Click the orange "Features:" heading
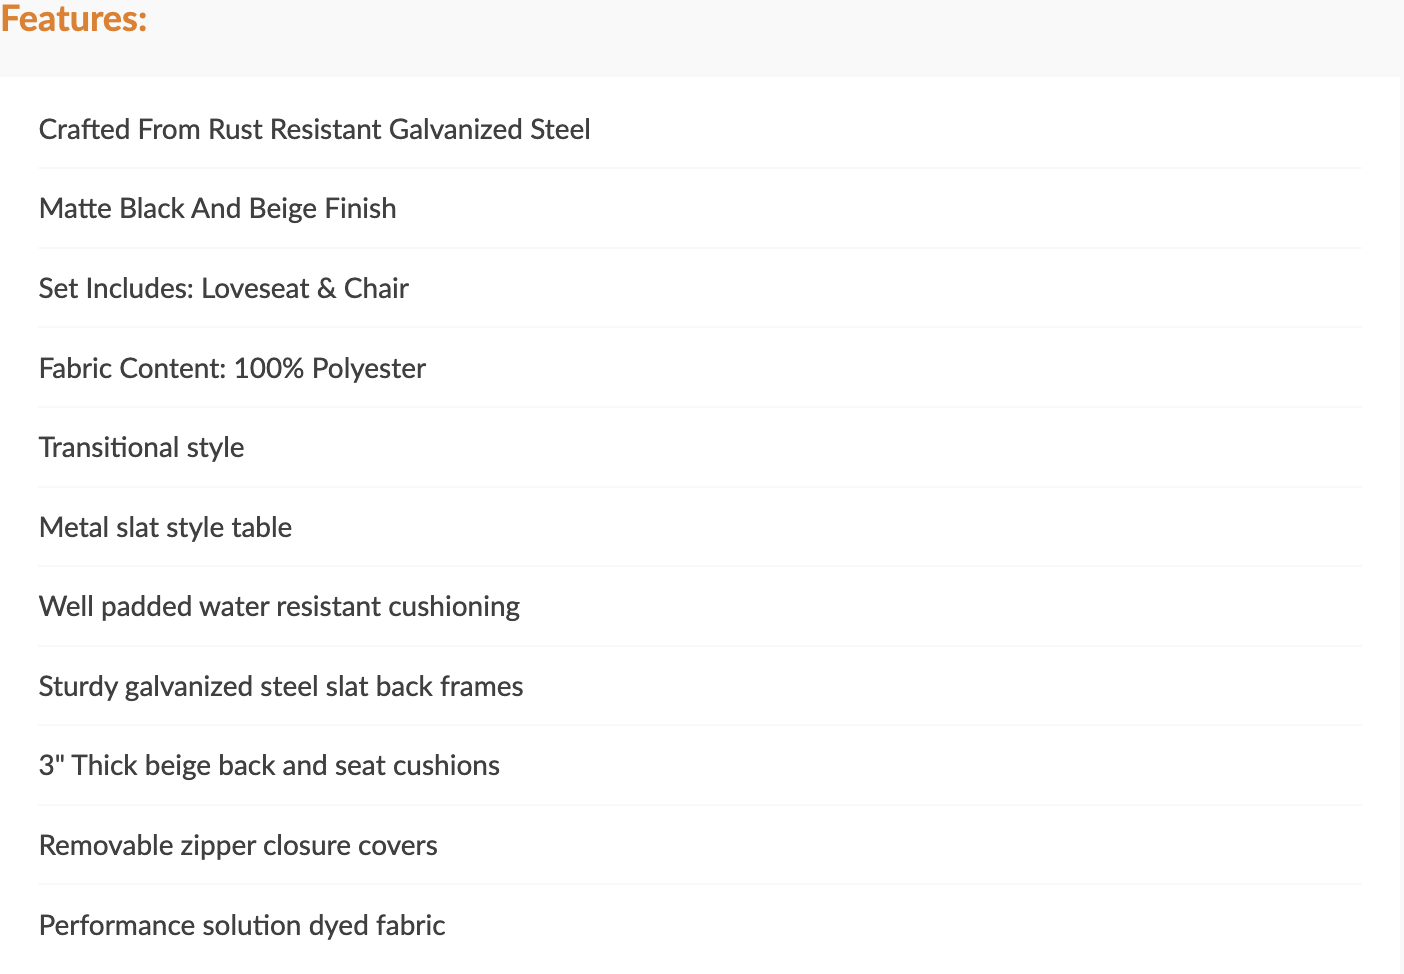The width and height of the screenshot is (1404, 974). 74,19
